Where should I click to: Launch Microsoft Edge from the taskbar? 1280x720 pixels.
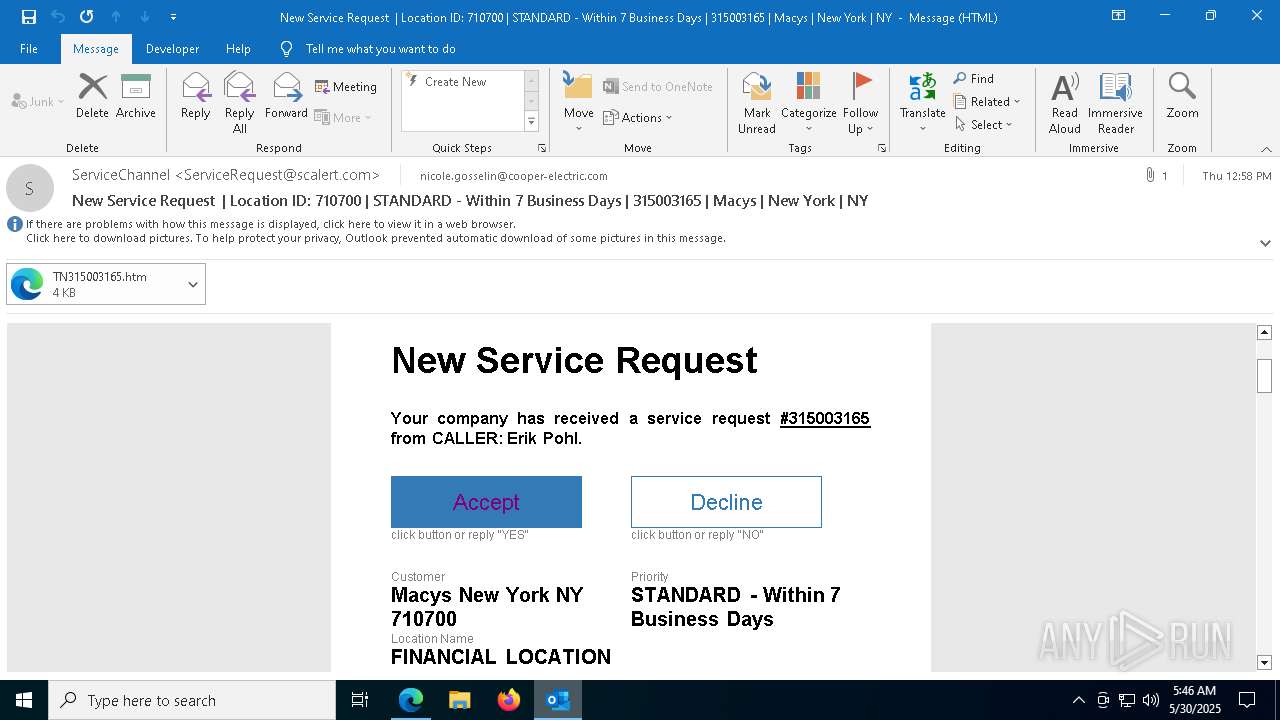tap(411, 700)
